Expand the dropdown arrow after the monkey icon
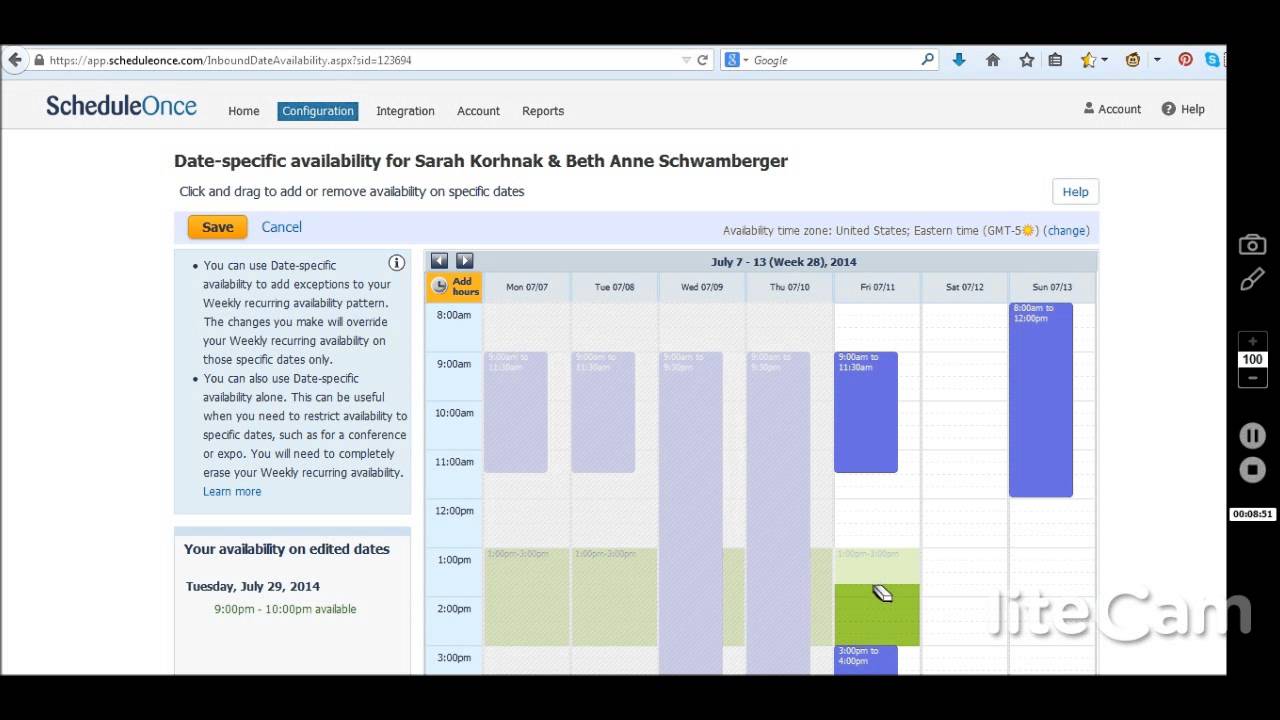1280x720 pixels. [1157, 60]
